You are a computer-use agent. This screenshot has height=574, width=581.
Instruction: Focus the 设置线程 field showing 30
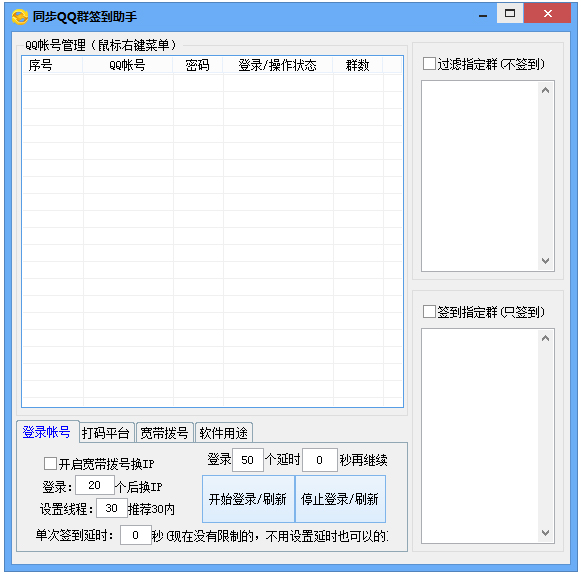click(x=112, y=508)
